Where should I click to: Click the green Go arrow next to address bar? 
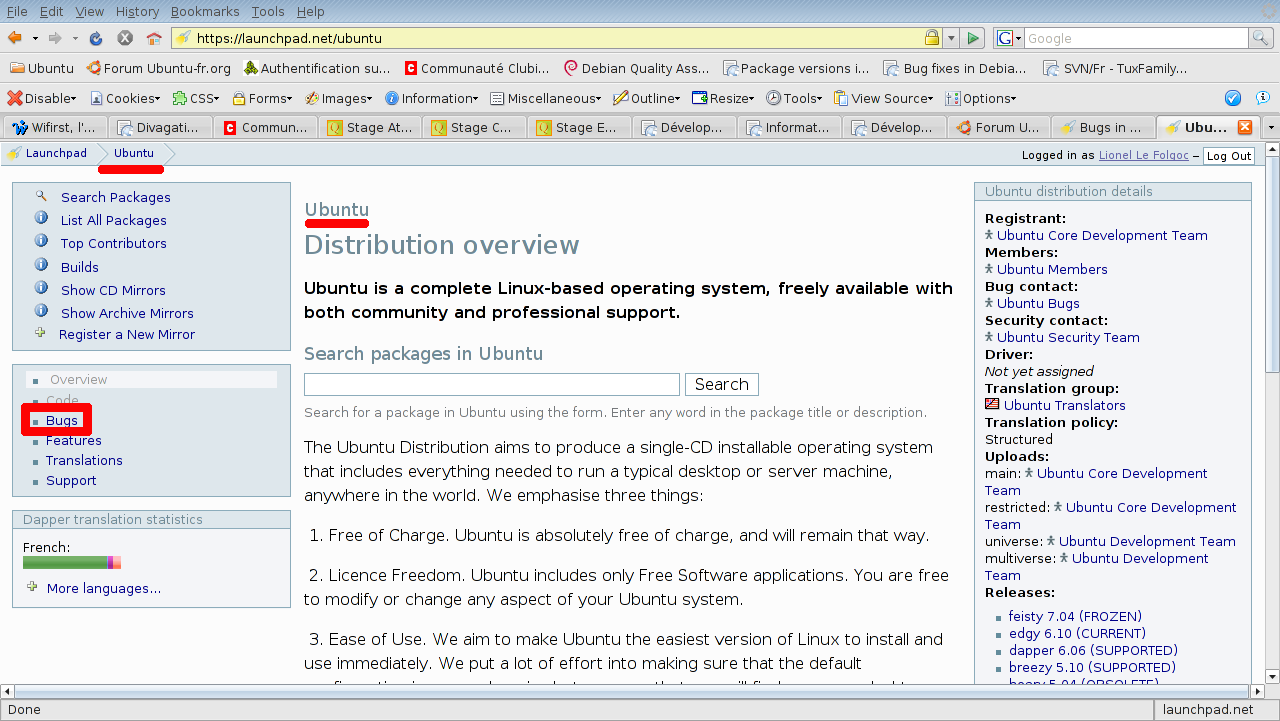coord(972,38)
